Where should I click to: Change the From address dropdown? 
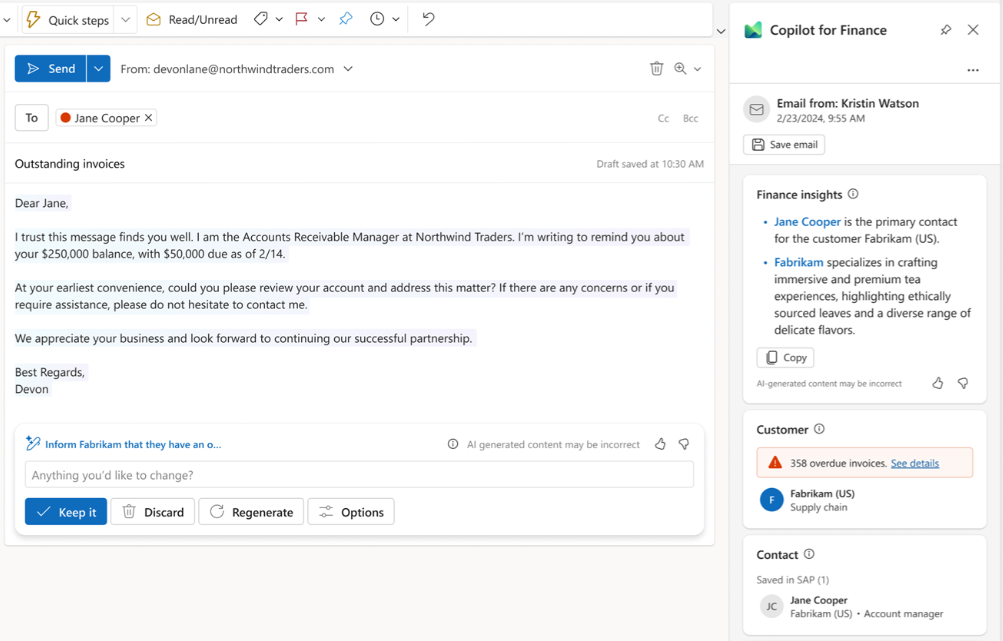[x=348, y=68]
